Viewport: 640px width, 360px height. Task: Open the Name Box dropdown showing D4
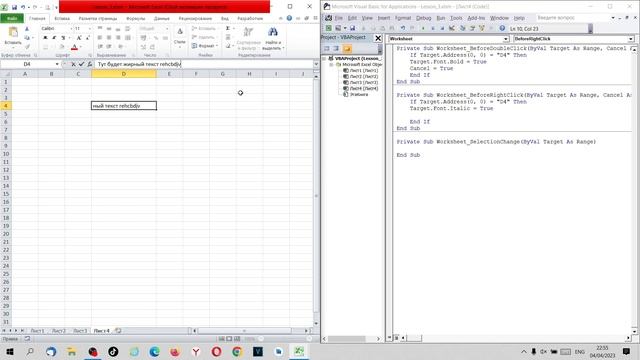[57, 64]
